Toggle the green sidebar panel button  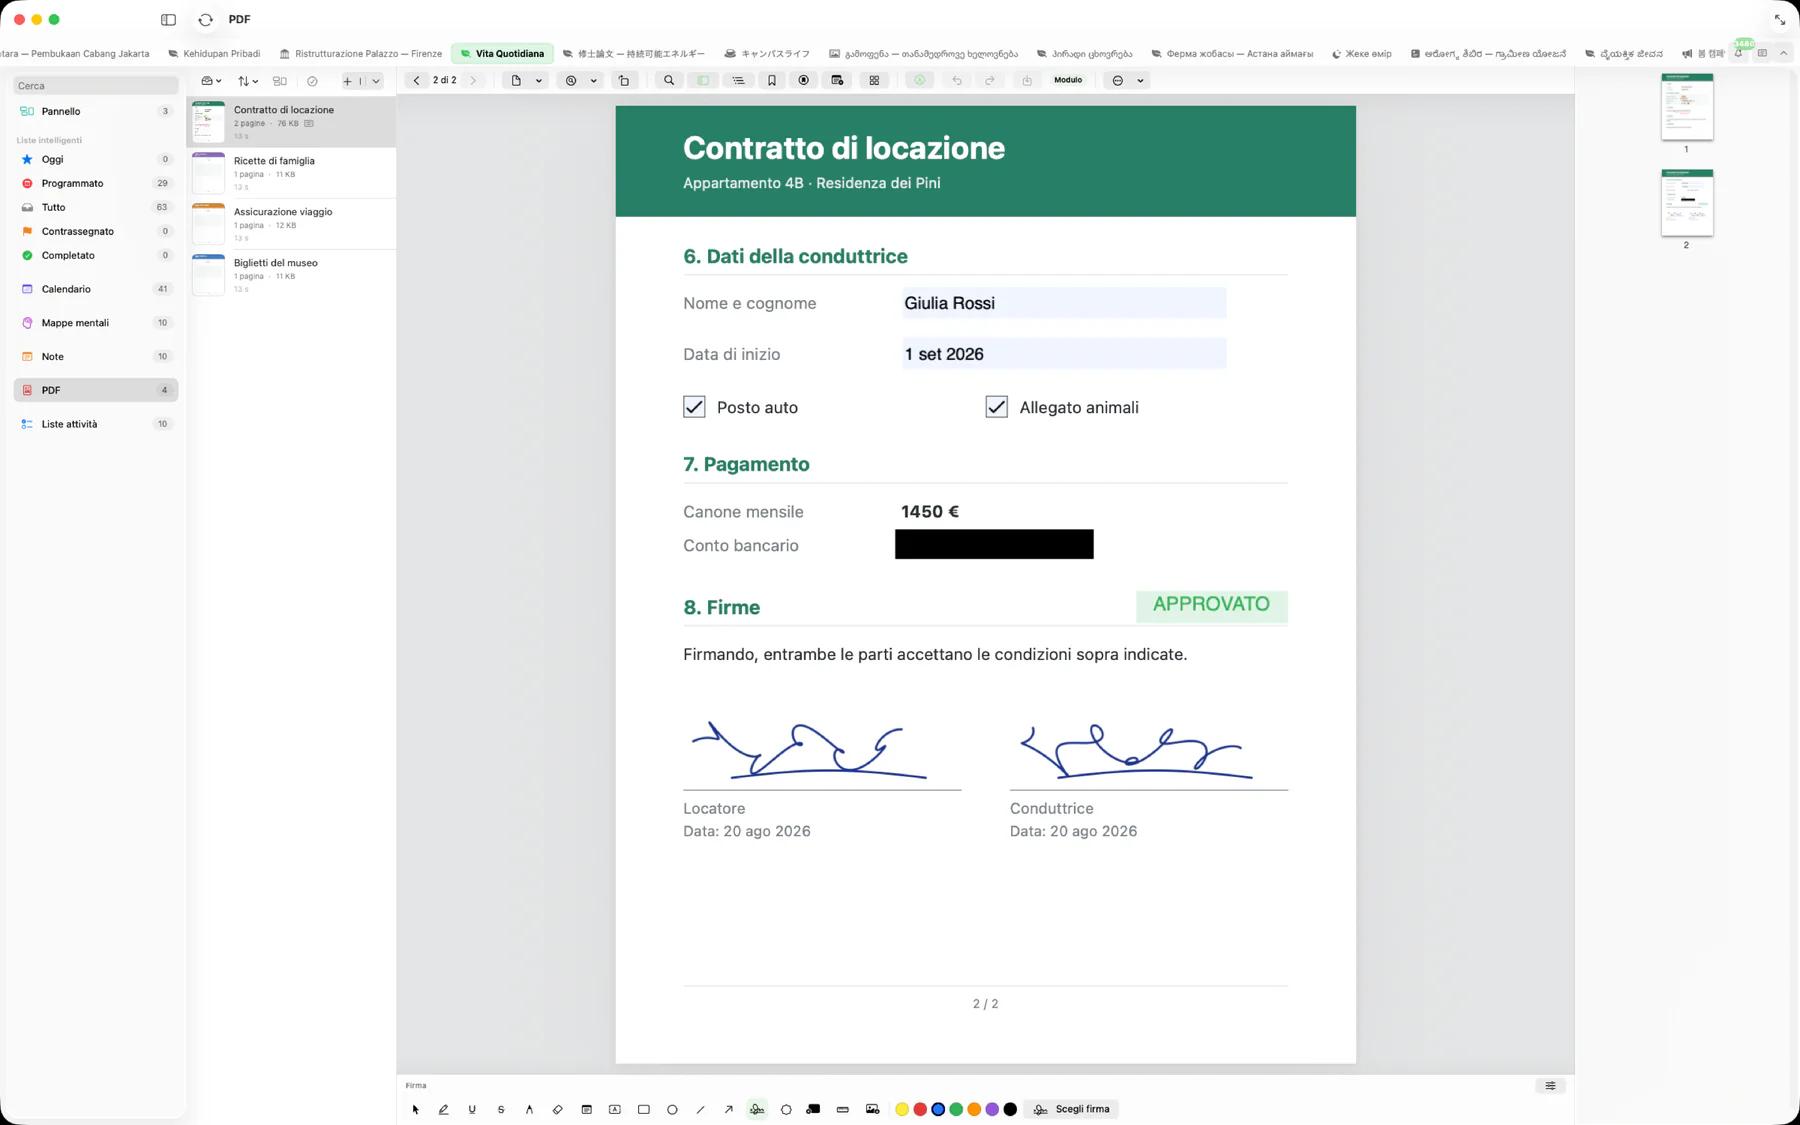click(x=703, y=80)
